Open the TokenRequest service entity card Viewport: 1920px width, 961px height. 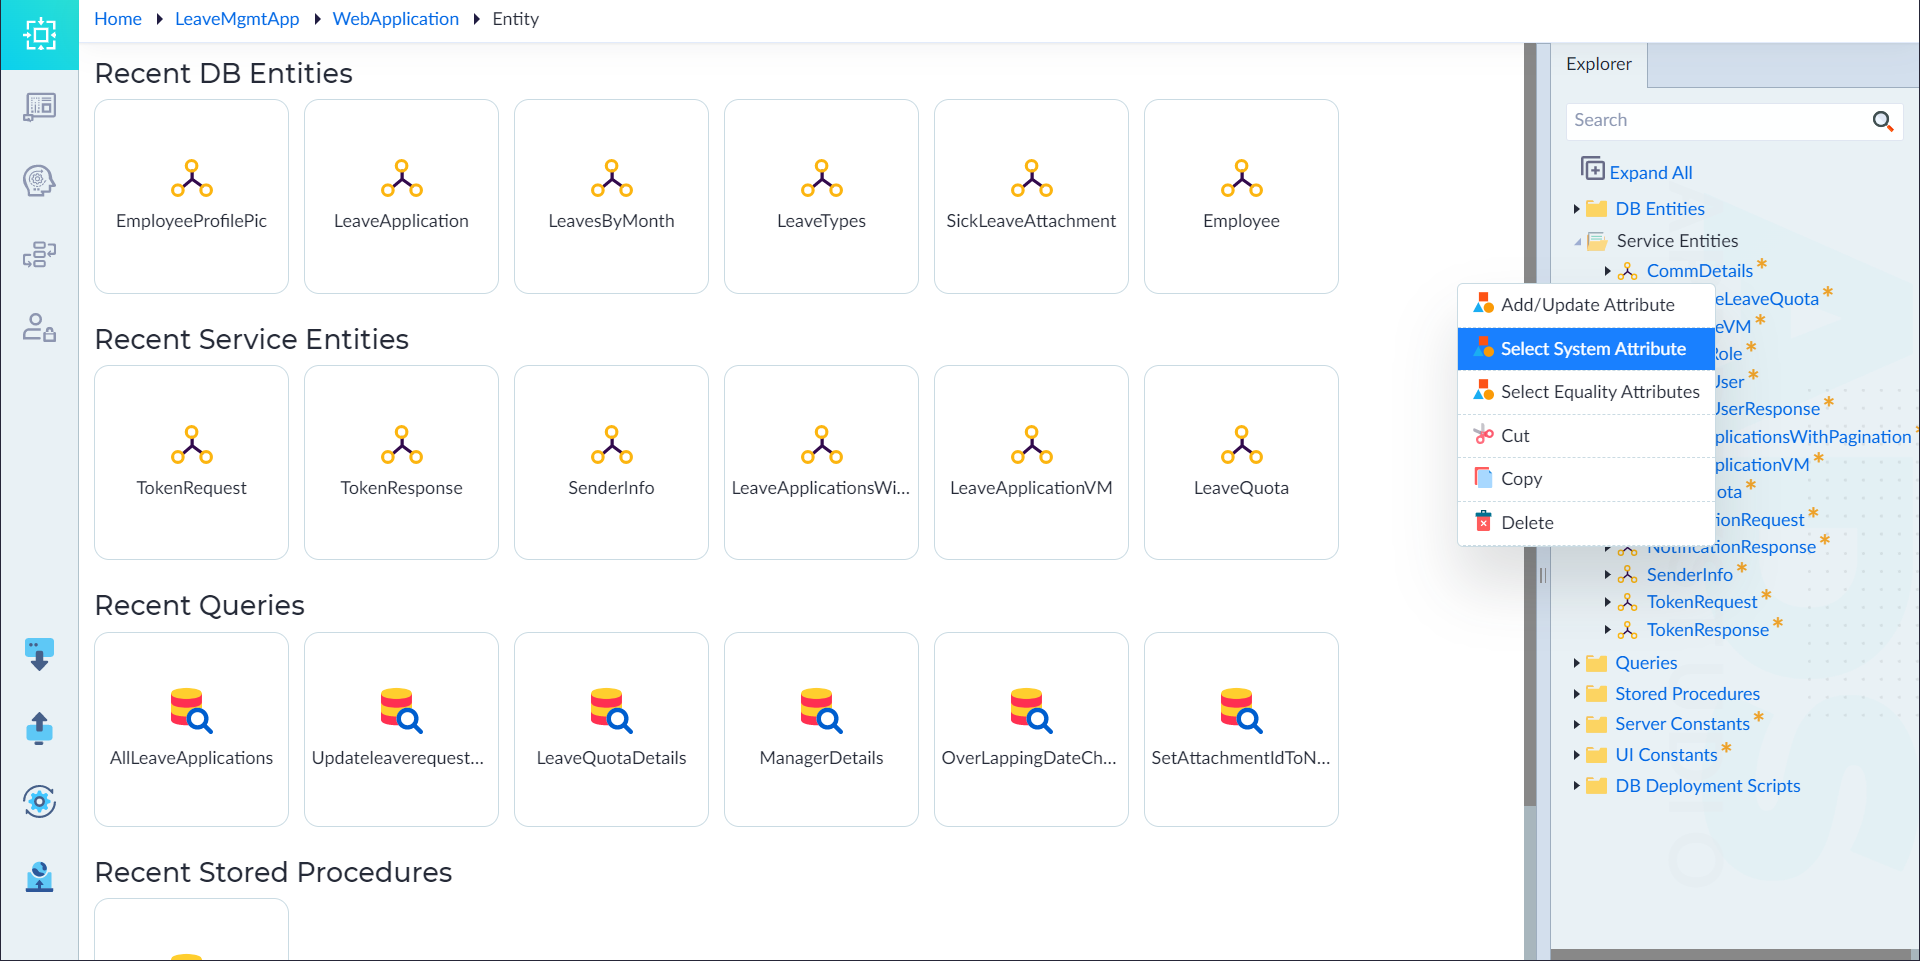(x=191, y=462)
